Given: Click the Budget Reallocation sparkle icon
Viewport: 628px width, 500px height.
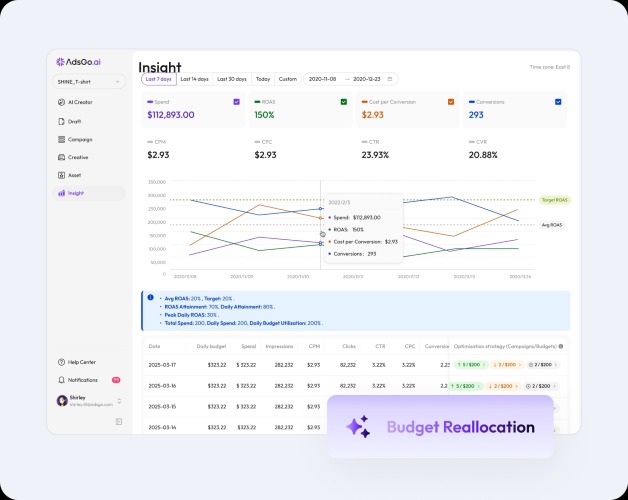Looking at the screenshot, I should pos(358,427).
